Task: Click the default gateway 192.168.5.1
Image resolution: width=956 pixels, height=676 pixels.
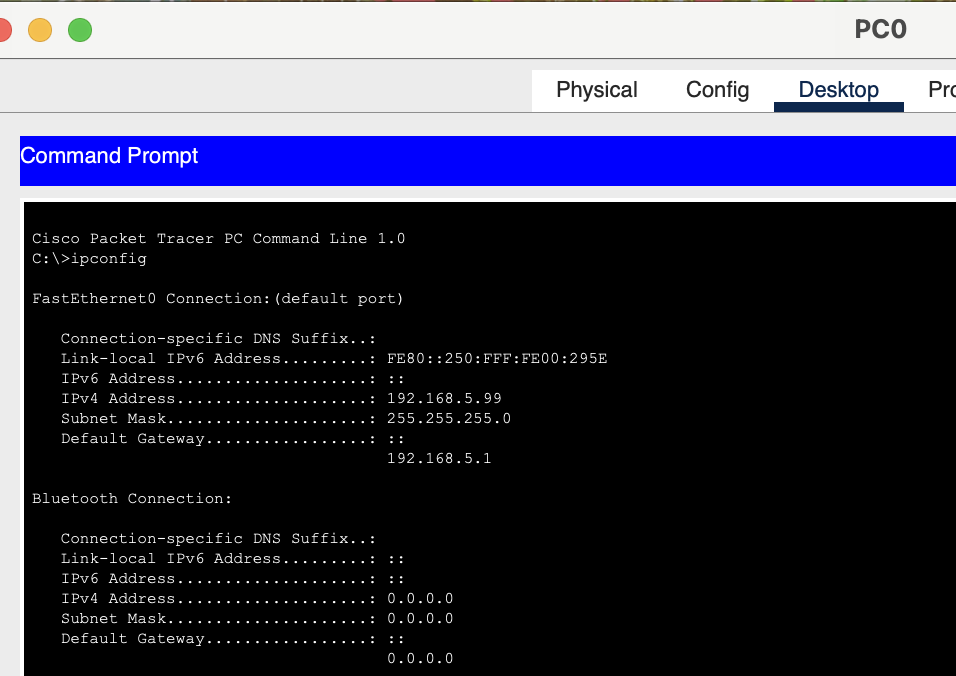Action: (439, 458)
